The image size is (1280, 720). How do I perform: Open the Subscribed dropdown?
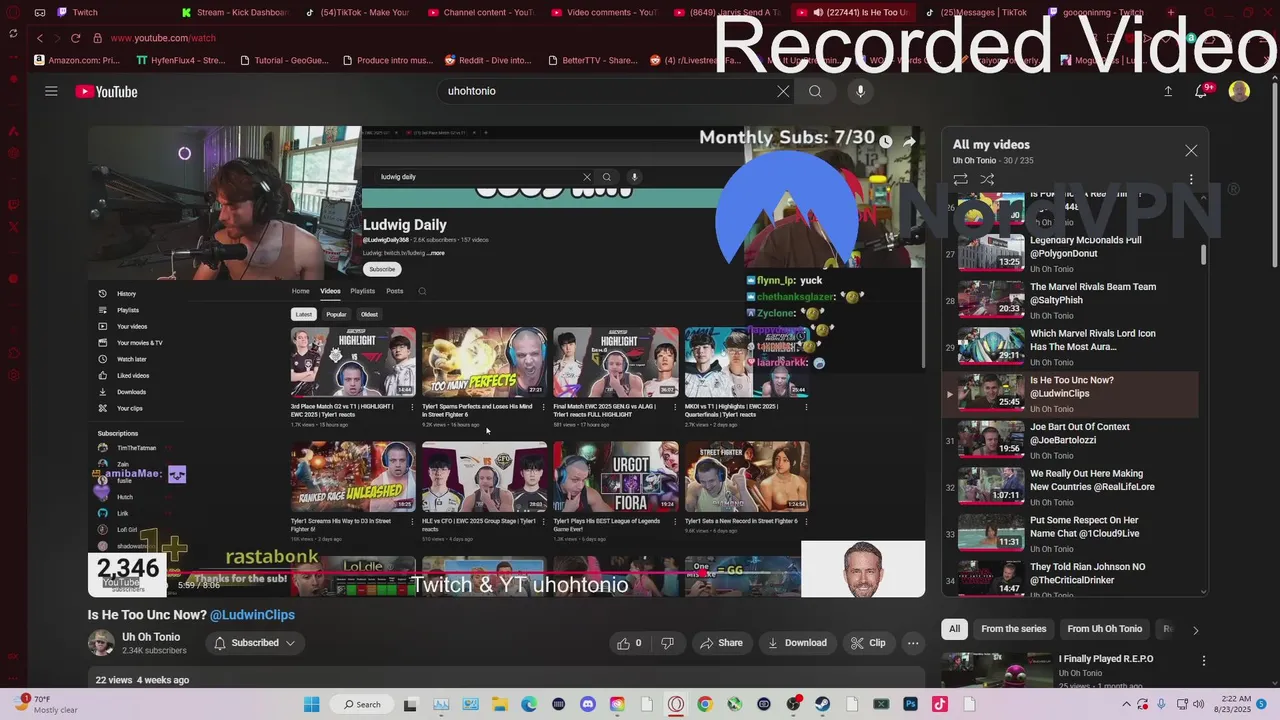pyautogui.click(x=255, y=643)
